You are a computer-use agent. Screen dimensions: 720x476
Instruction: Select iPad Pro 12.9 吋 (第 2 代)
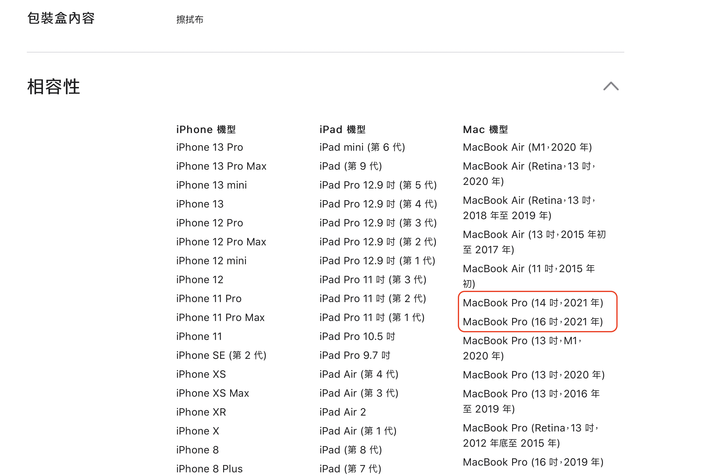[378, 241]
